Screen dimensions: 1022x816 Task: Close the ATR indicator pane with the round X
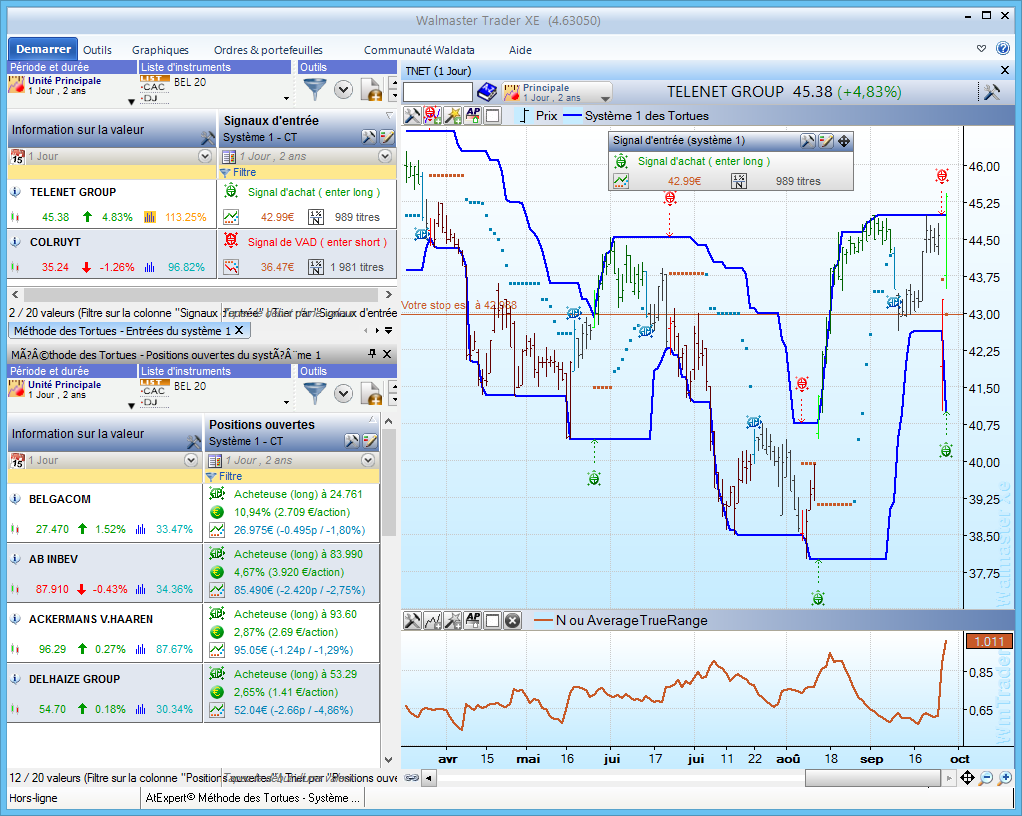(513, 620)
